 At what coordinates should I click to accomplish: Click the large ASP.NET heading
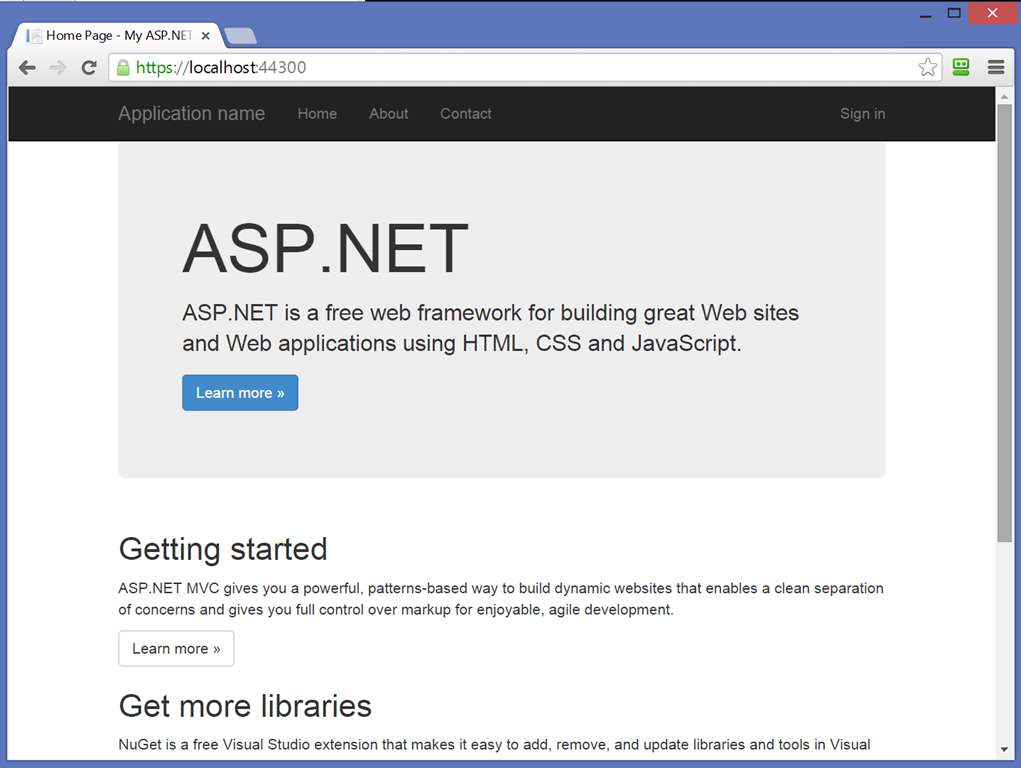[x=325, y=248]
